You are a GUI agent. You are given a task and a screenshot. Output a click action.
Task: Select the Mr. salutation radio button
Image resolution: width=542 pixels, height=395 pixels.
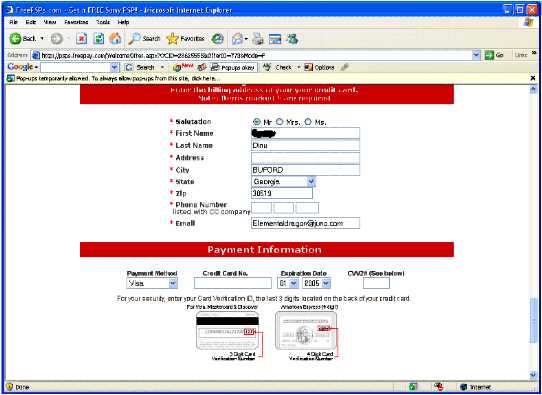256,122
